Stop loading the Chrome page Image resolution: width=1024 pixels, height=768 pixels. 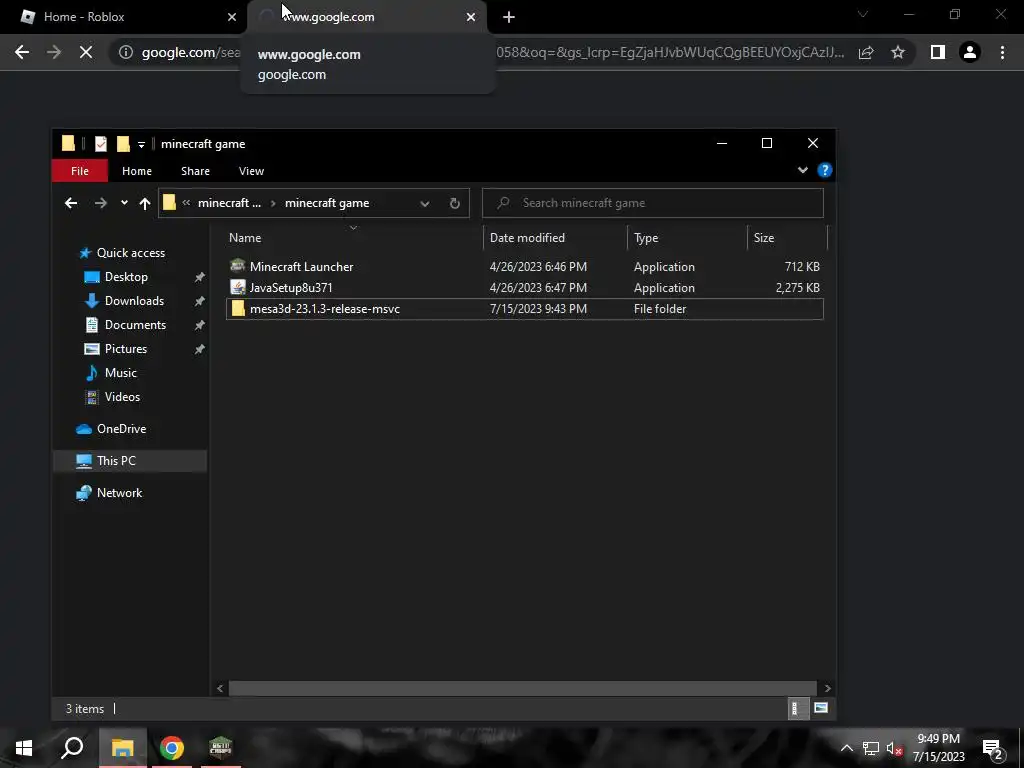click(x=86, y=52)
